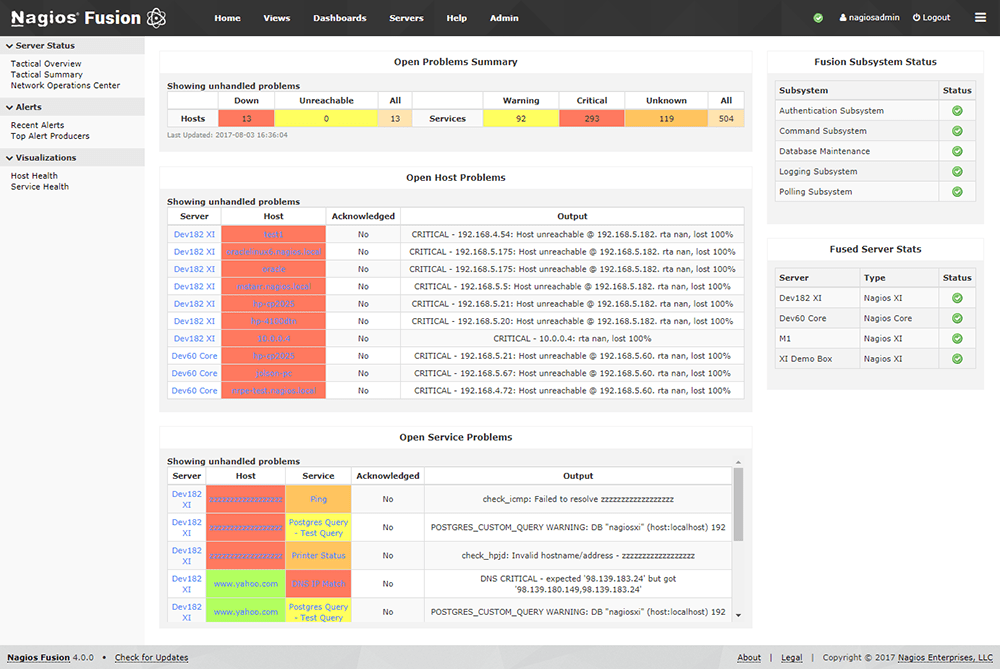The width and height of the screenshot is (1000, 669).
Task: Click the Dev60 Core server status icon
Action: coord(957,318)
